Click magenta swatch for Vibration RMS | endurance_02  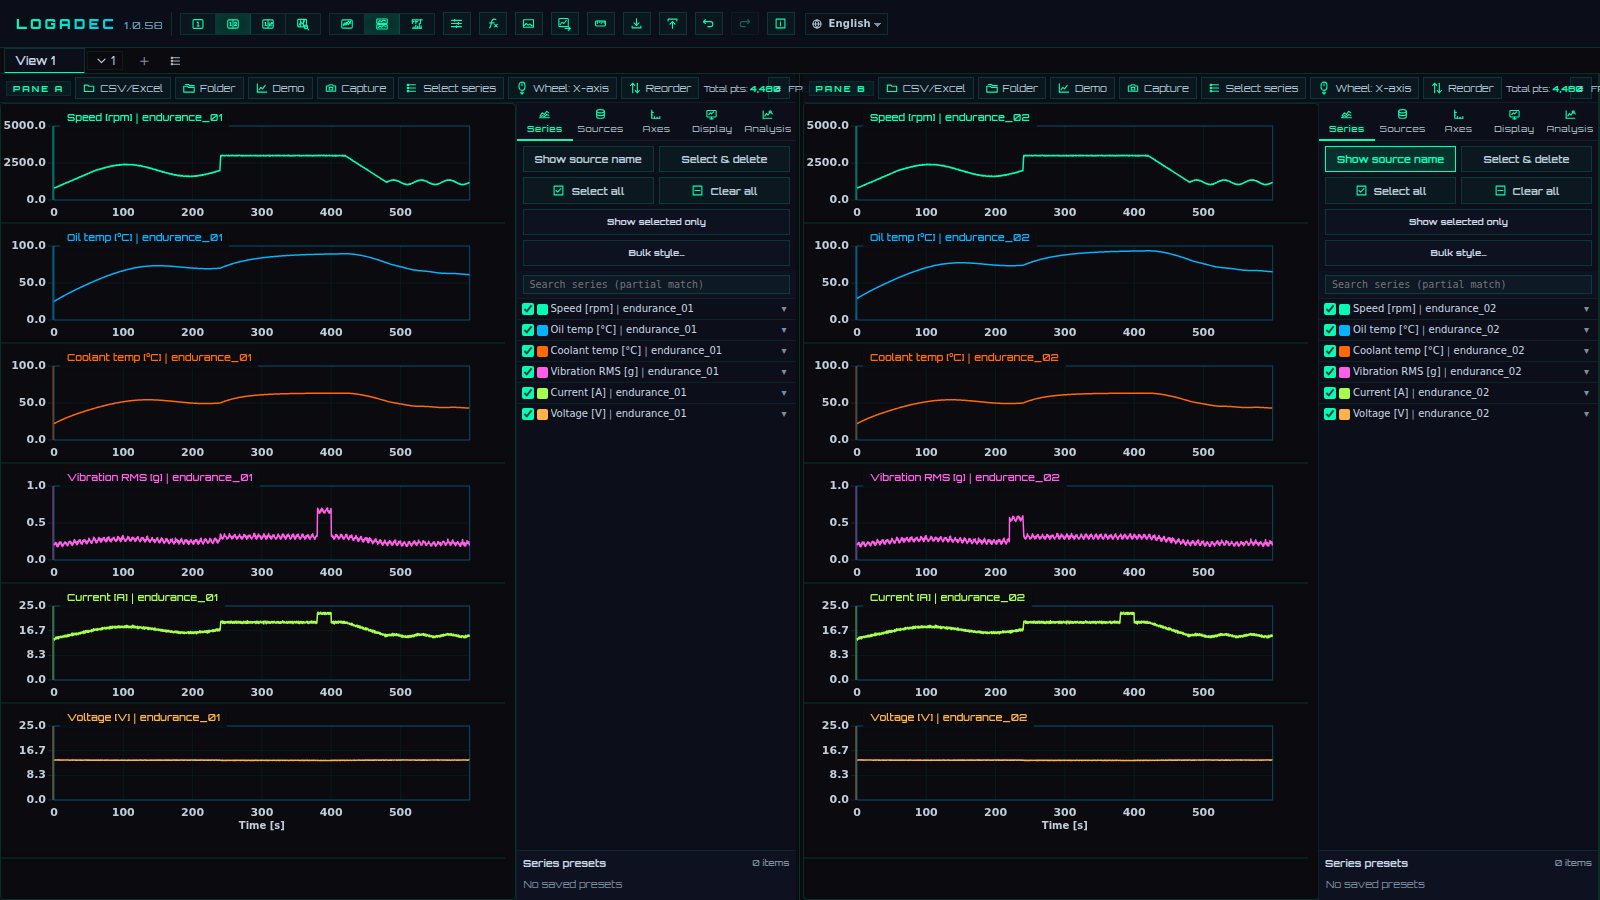(1345, 372)
